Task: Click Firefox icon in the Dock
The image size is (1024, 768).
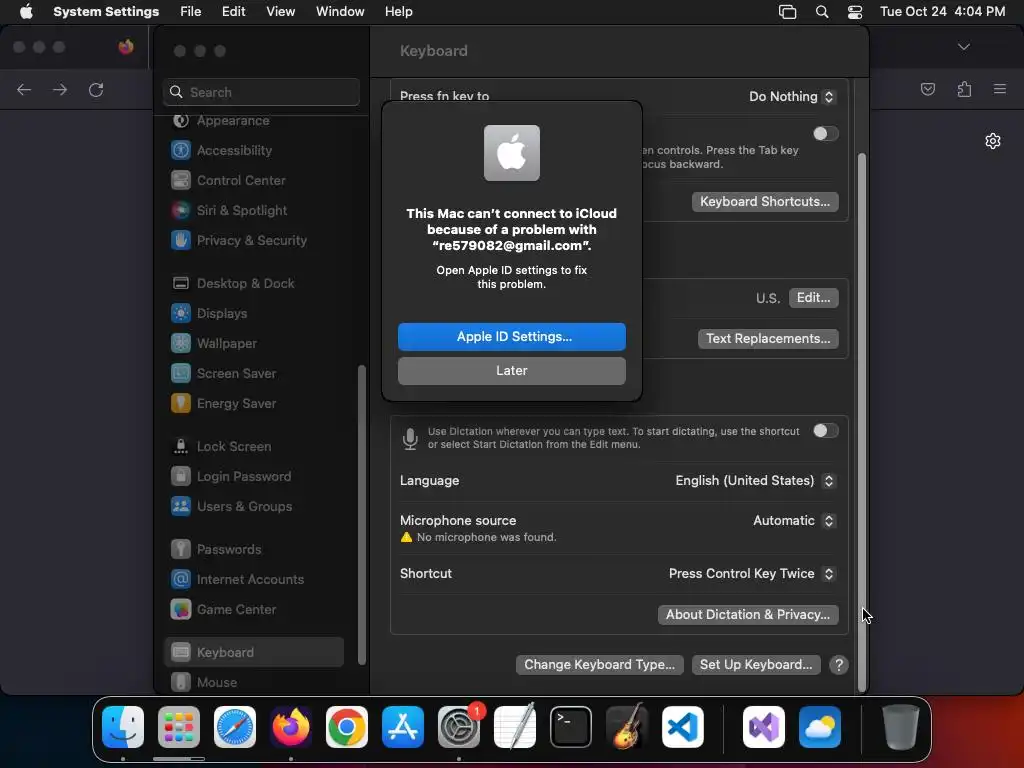Action: [x=291, y=727]
